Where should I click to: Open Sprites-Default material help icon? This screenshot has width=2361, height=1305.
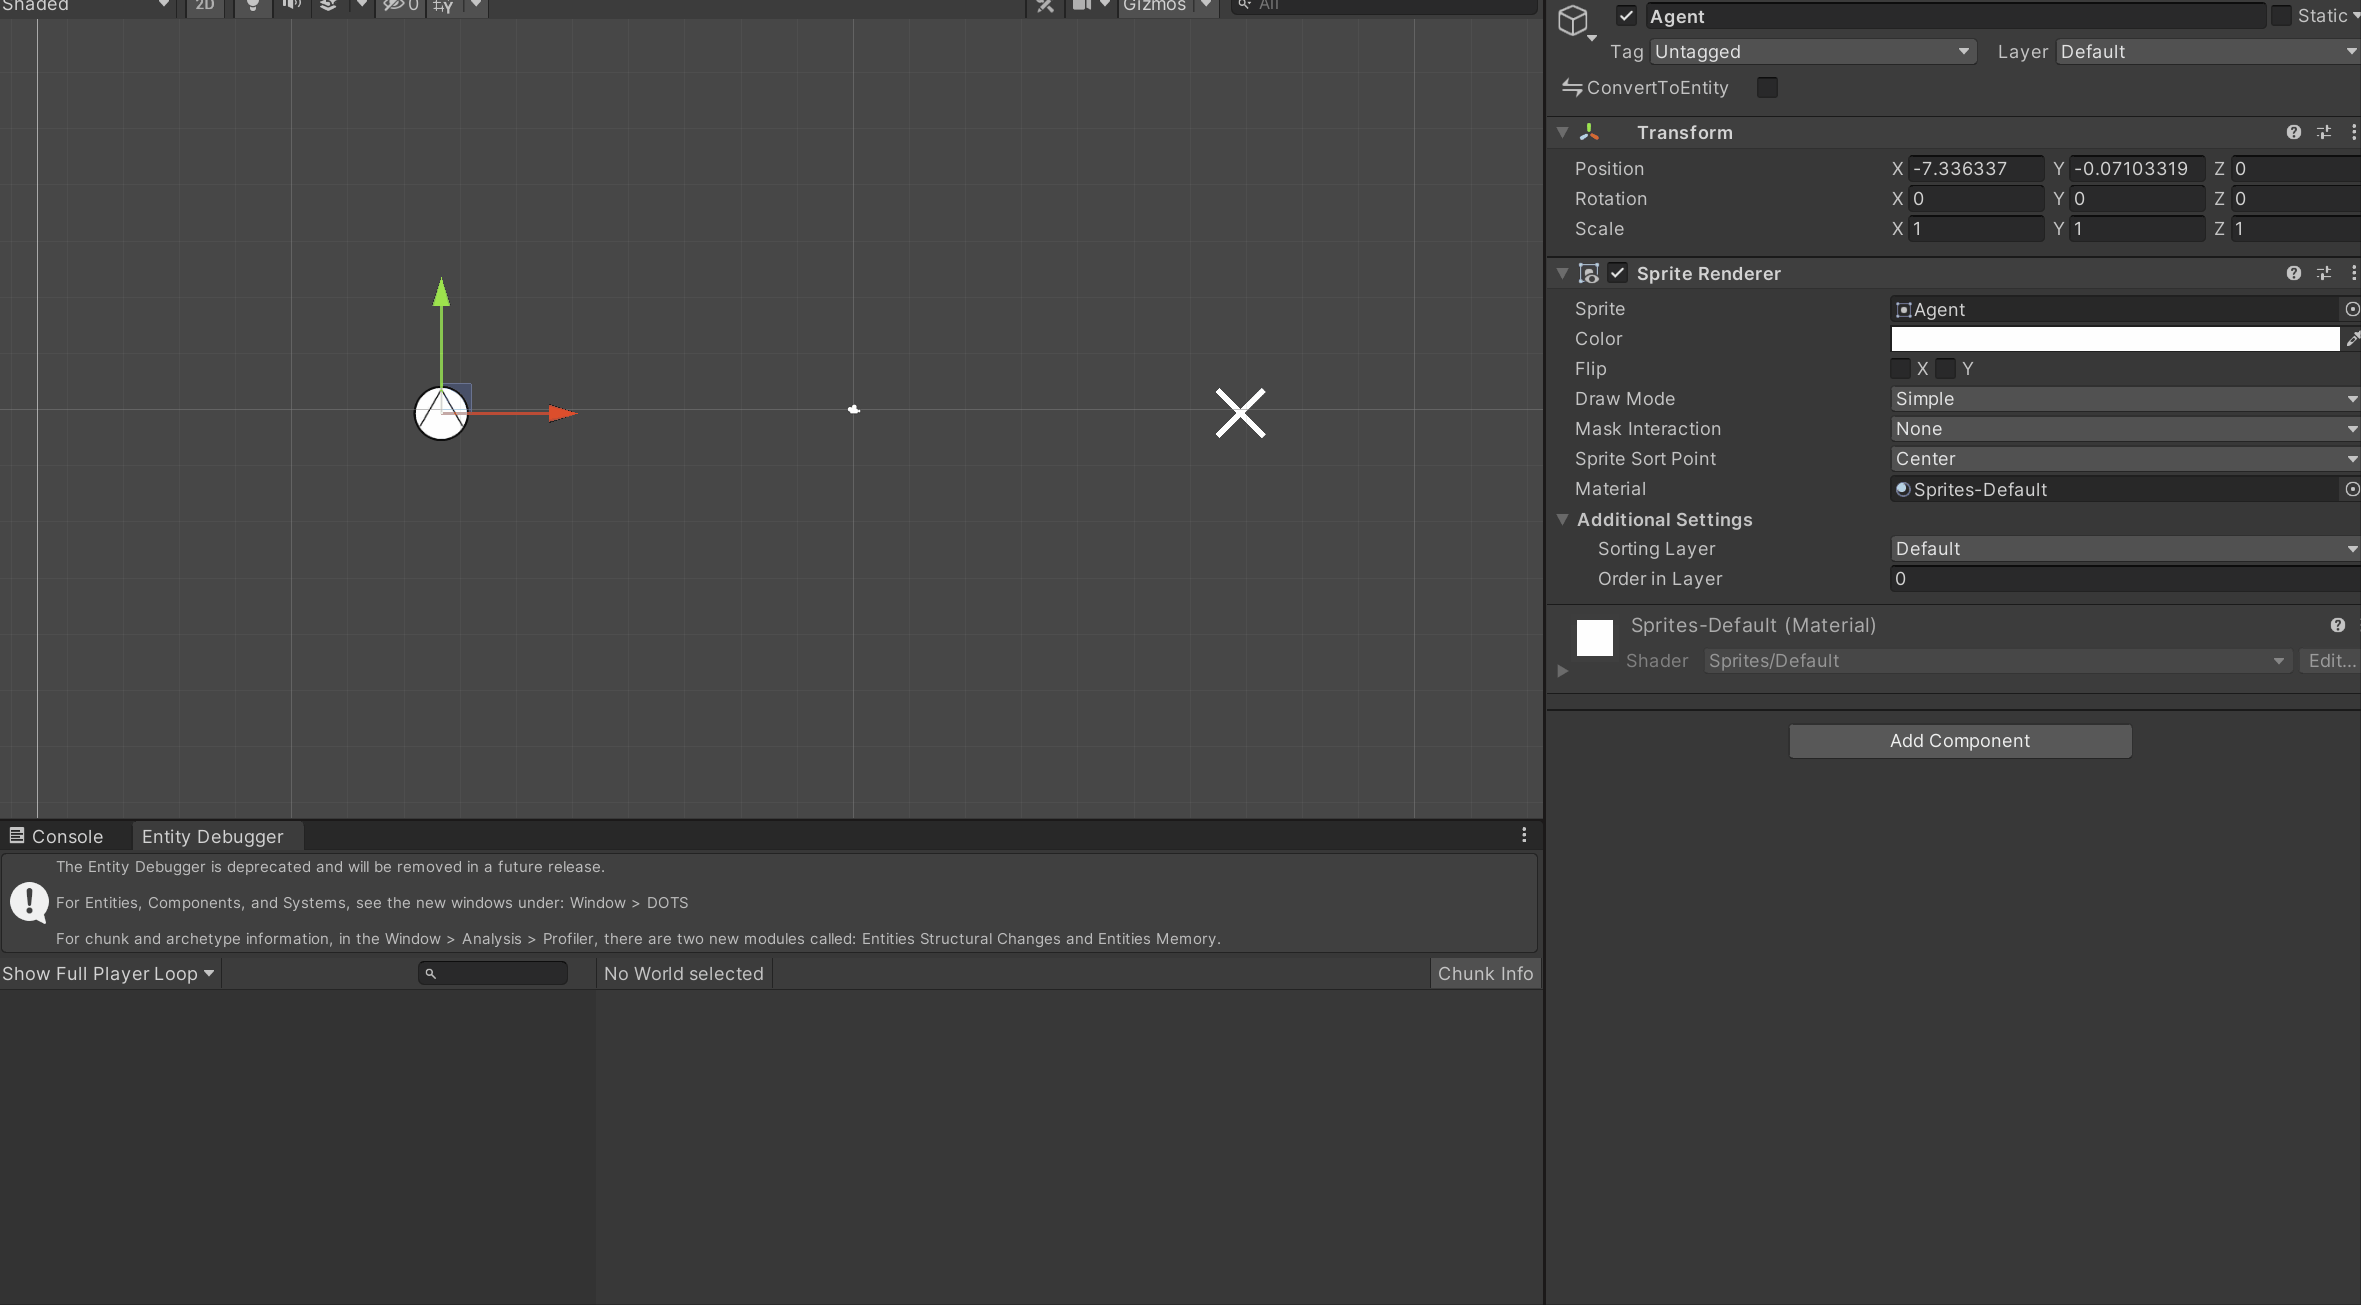(2338, 625)
